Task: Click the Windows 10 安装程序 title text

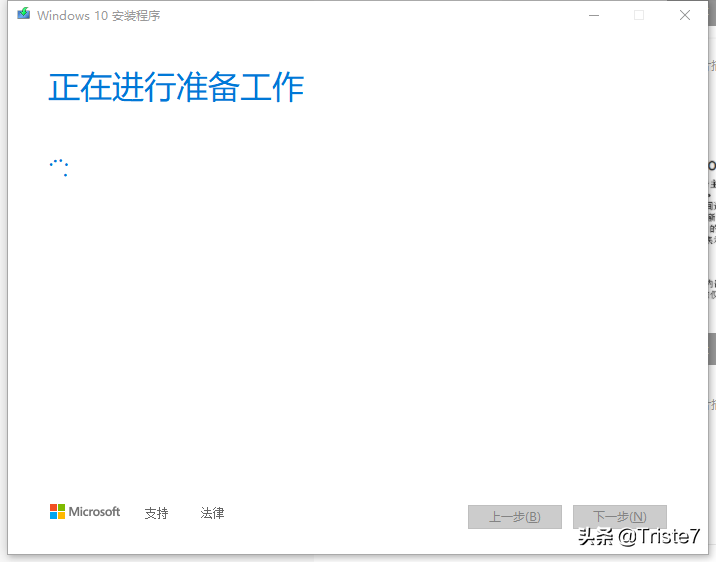Action: tap(99, 16)
